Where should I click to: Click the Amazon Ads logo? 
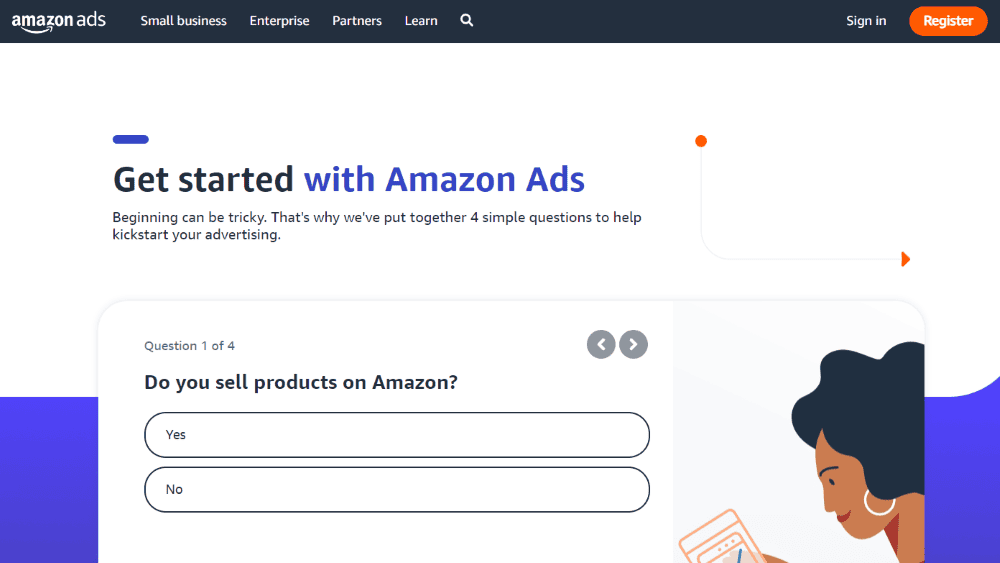pos(58,21)
